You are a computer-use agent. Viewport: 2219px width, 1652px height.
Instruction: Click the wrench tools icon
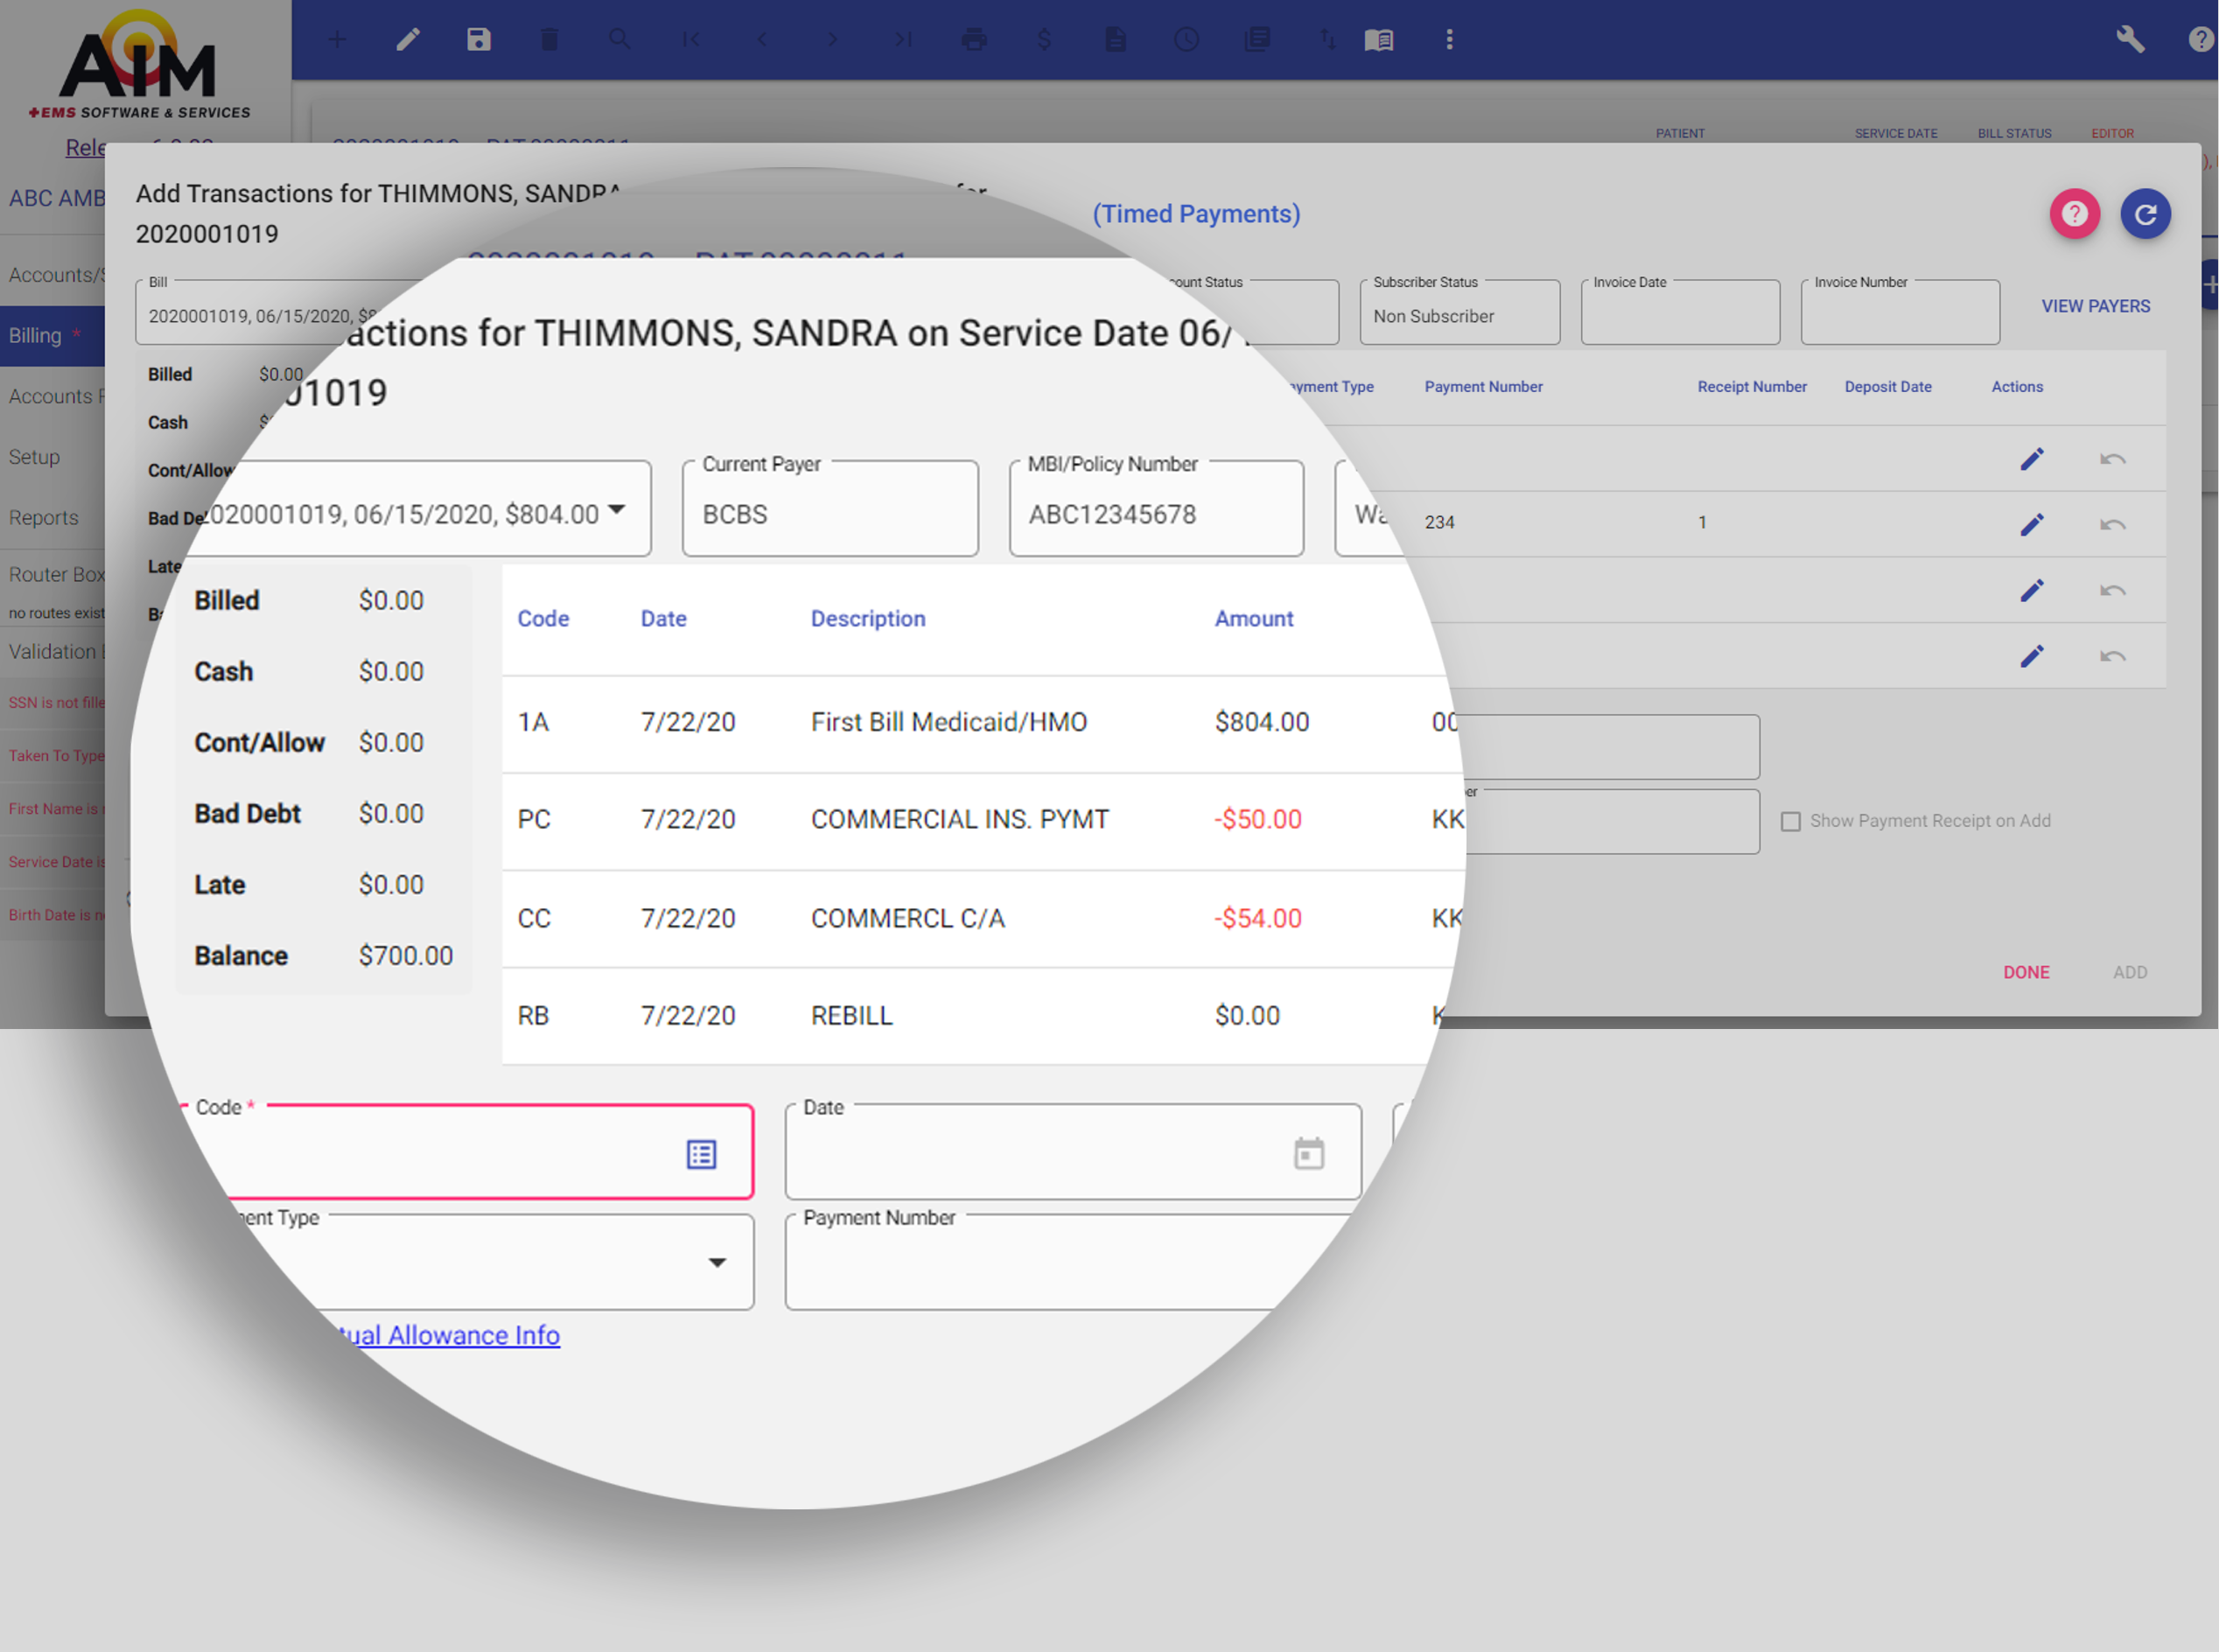(x=2130, y=39)
